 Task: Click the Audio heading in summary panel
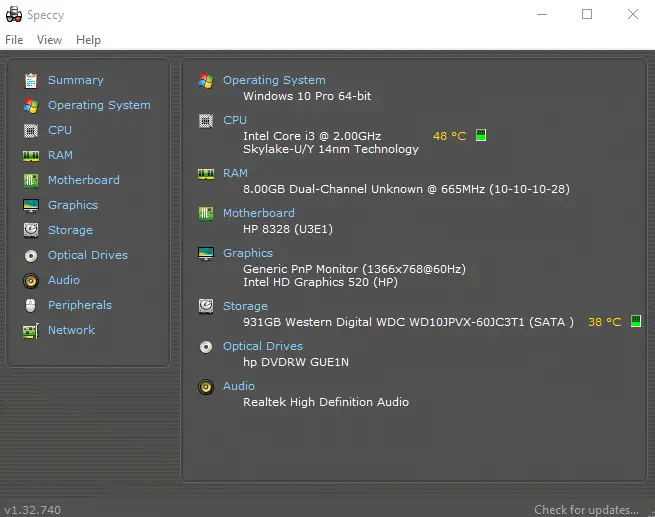coord(239,386)
